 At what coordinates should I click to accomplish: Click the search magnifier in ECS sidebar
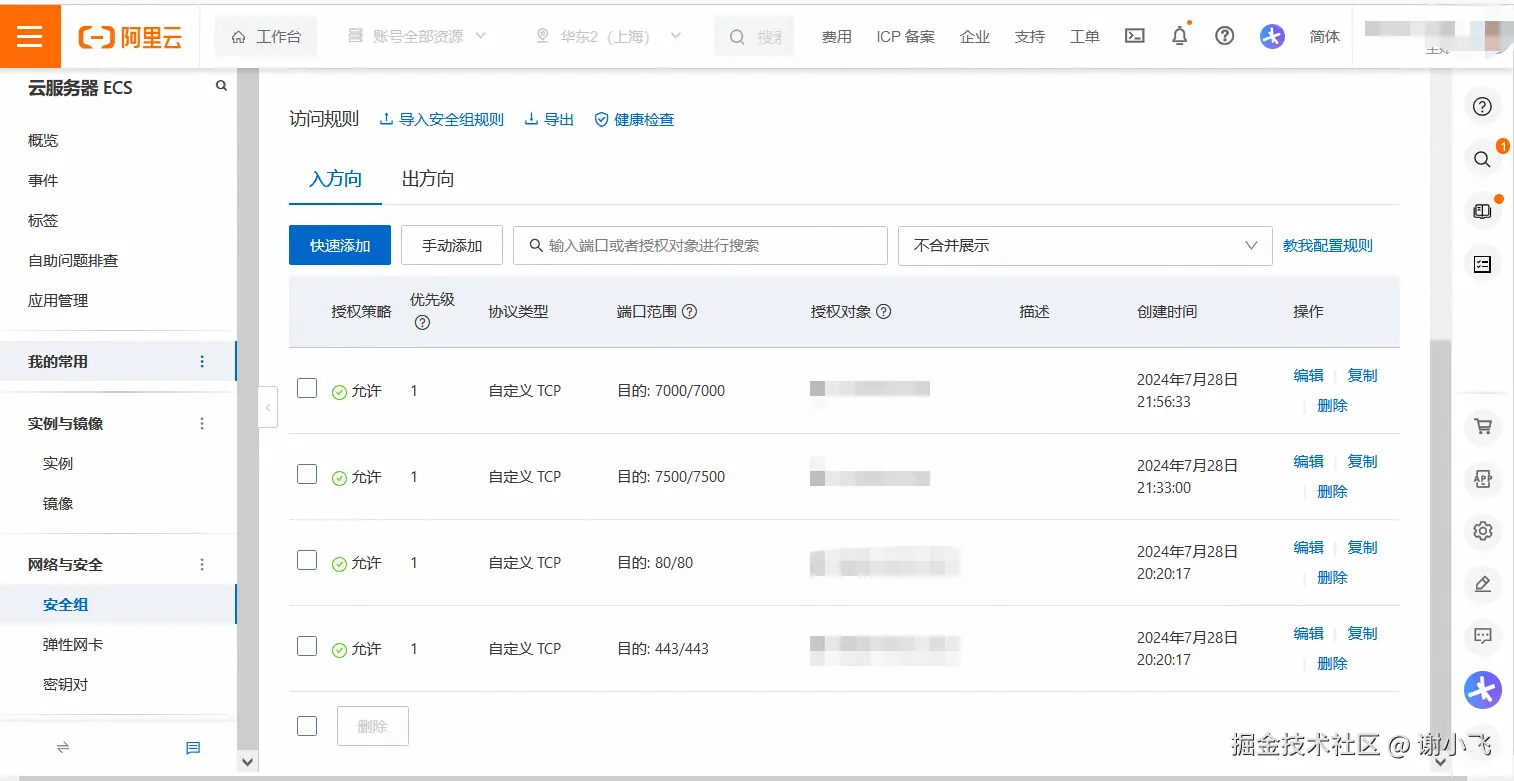click(222, 87)
